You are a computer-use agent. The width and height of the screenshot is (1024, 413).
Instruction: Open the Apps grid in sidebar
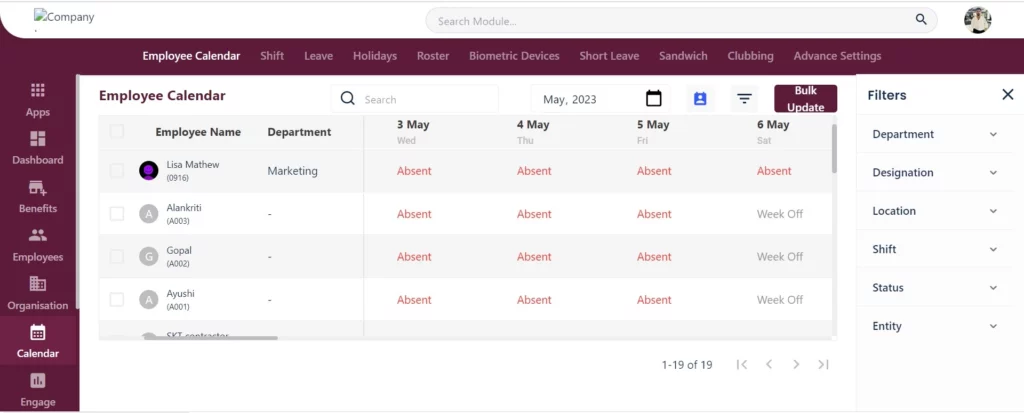(x=38, y=99)
